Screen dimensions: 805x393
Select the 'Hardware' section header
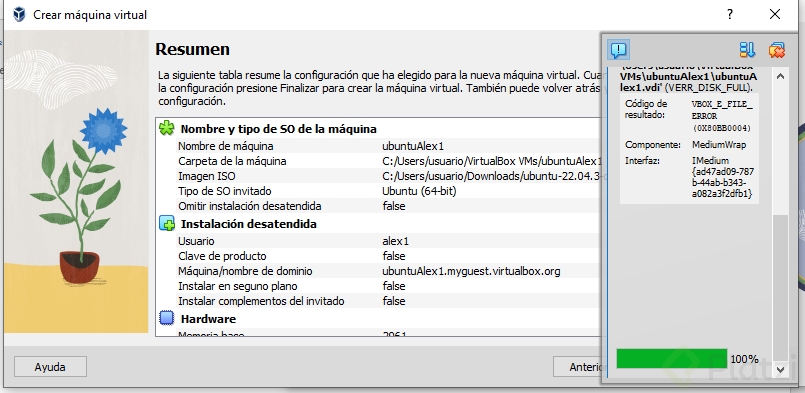pos(208,319)
